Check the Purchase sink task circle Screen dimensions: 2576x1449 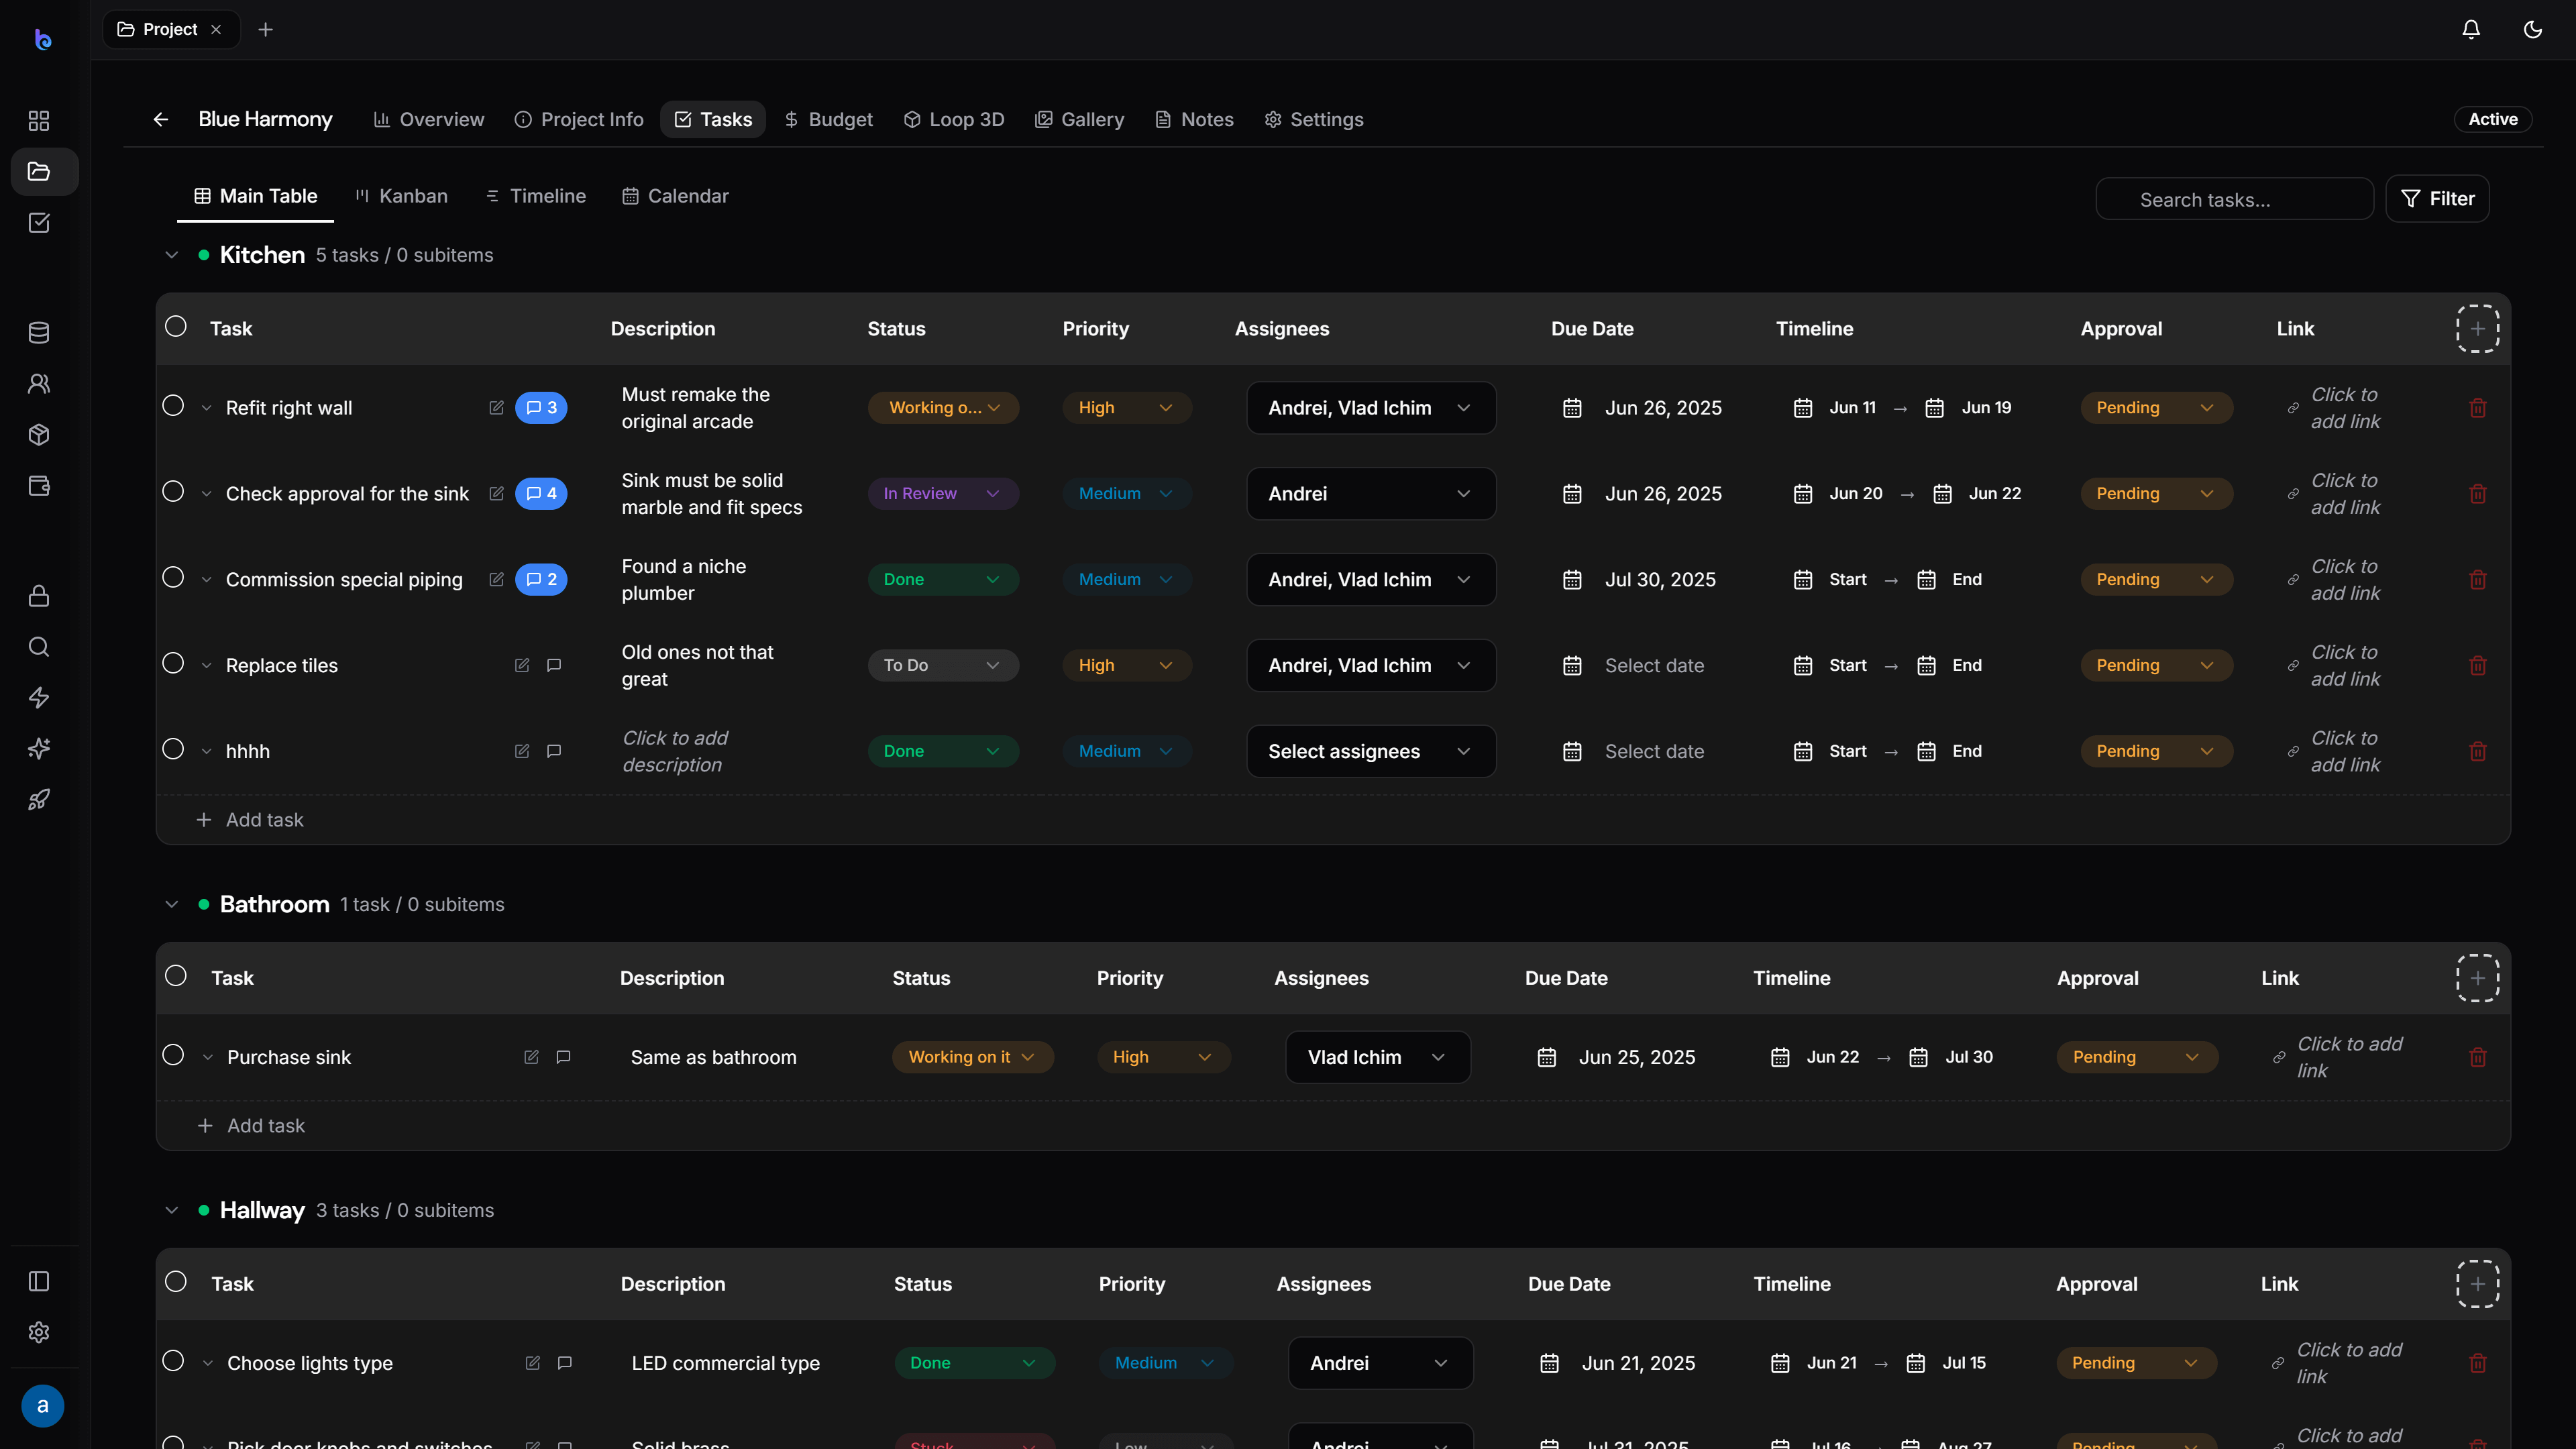click(173, 1056)
